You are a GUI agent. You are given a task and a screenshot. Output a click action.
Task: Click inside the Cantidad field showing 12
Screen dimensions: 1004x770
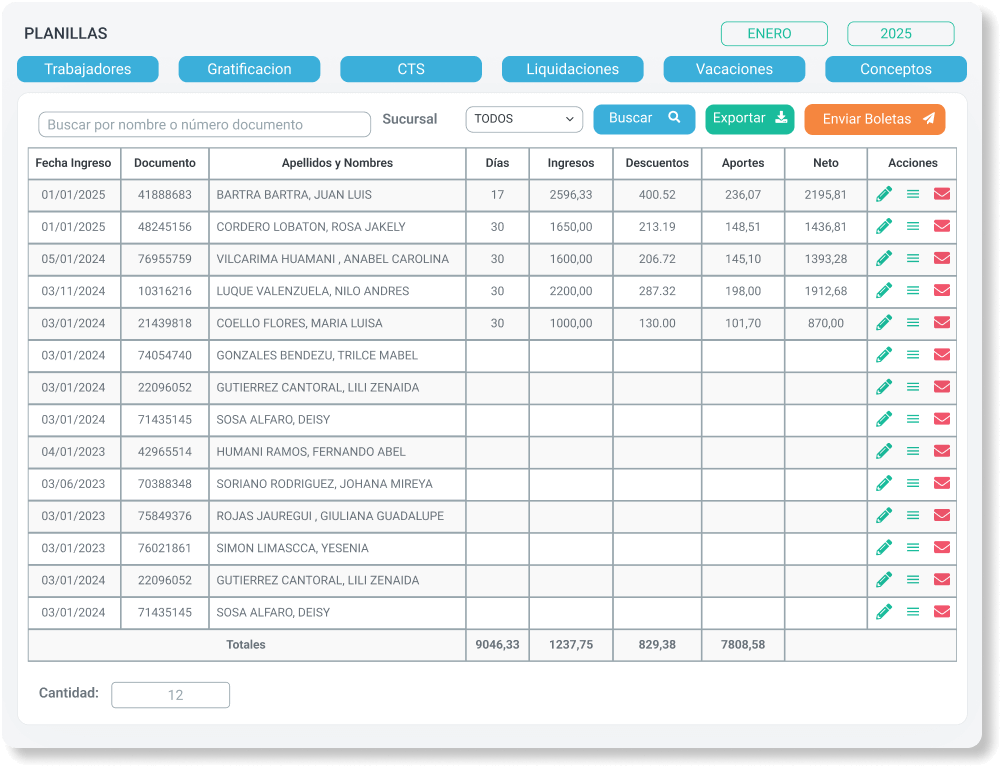[170, 694]
